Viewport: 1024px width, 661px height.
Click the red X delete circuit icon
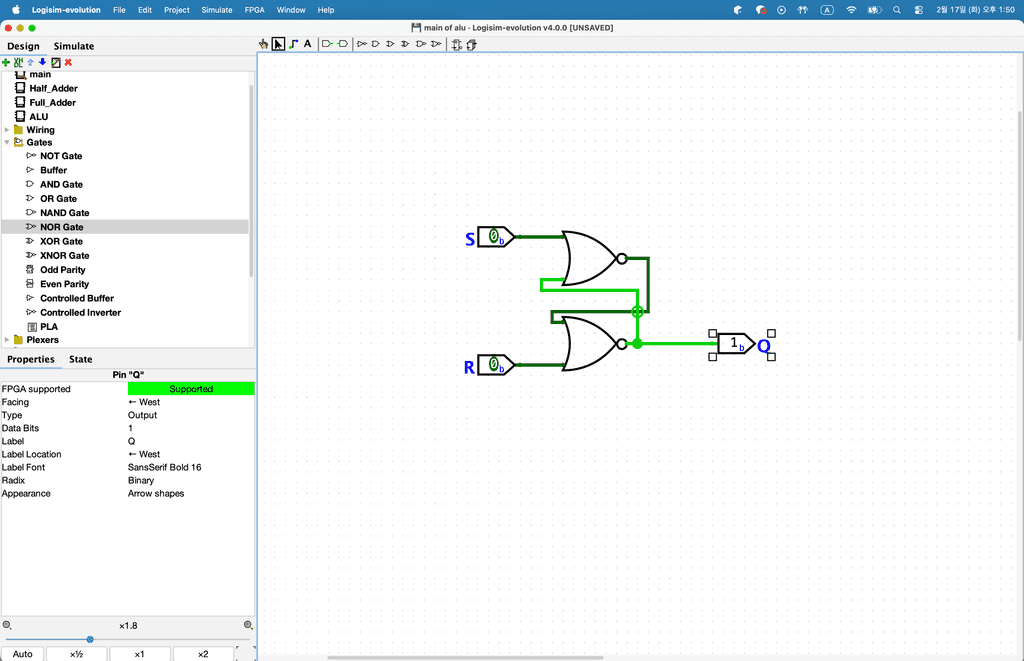68,62
